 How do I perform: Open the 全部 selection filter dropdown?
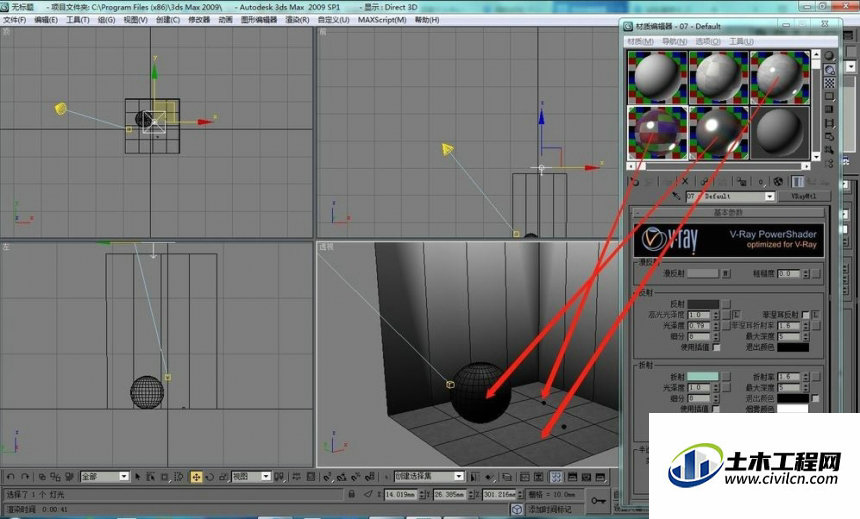tap(124, 476)
